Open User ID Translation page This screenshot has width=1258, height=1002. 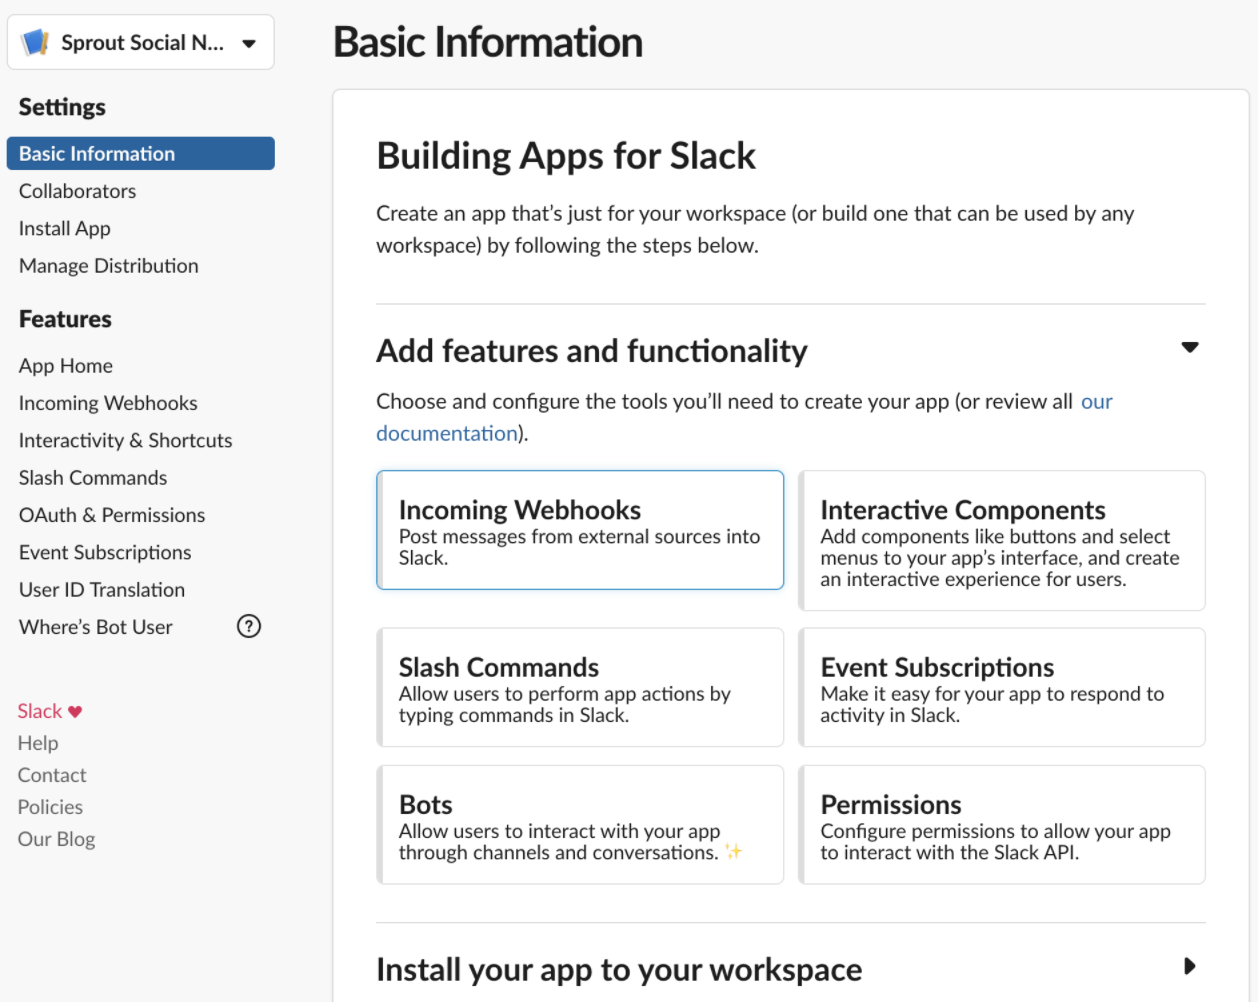[102, 590]
